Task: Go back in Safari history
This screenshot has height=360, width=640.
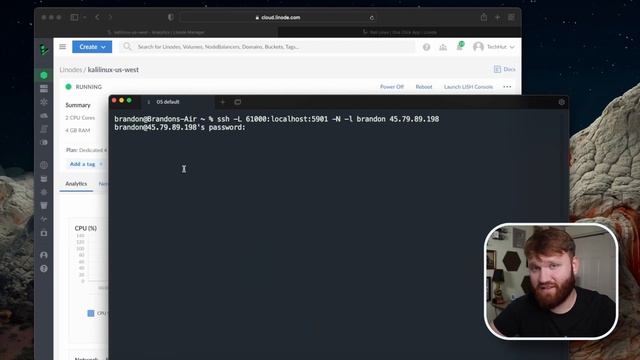Action: (97, 17)
